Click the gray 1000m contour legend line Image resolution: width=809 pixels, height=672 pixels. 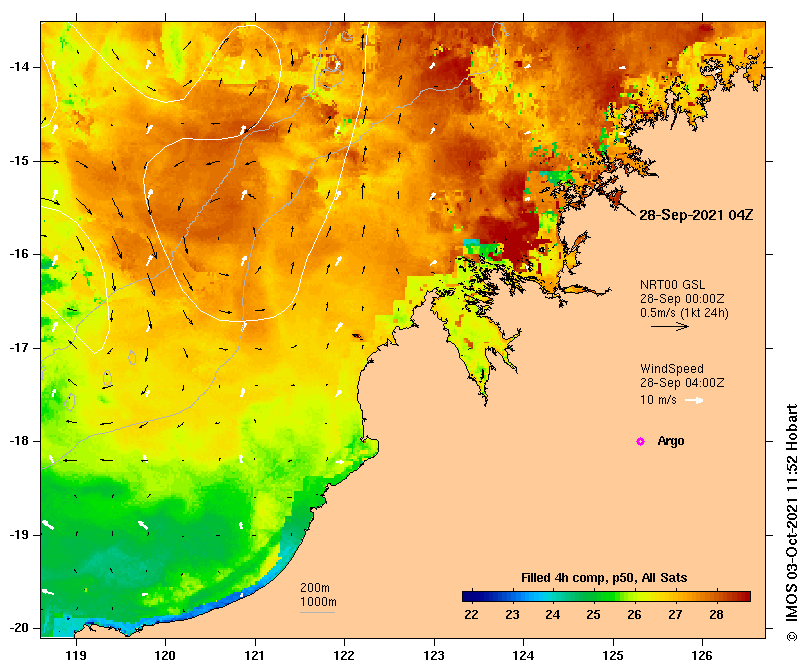coord(317,613)
